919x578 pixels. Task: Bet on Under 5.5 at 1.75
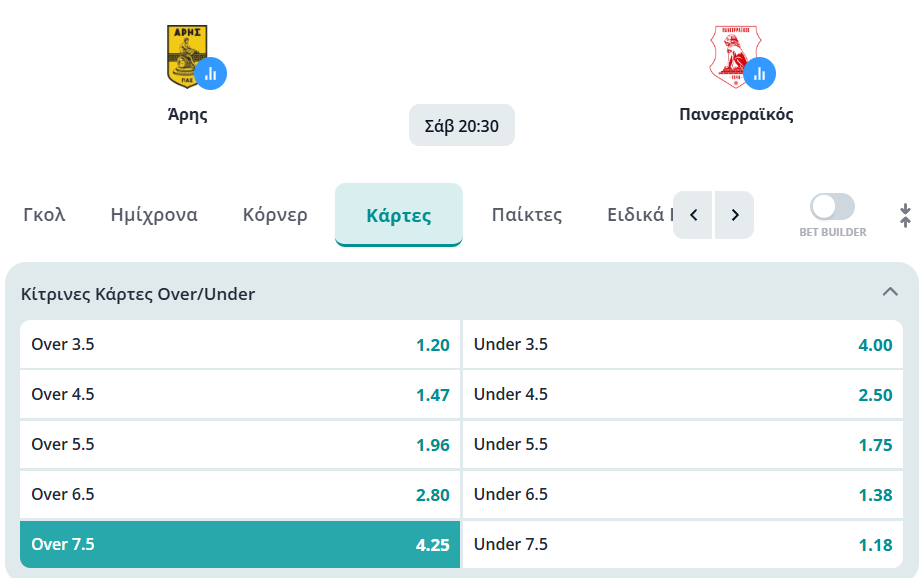[x=682, y=445]
